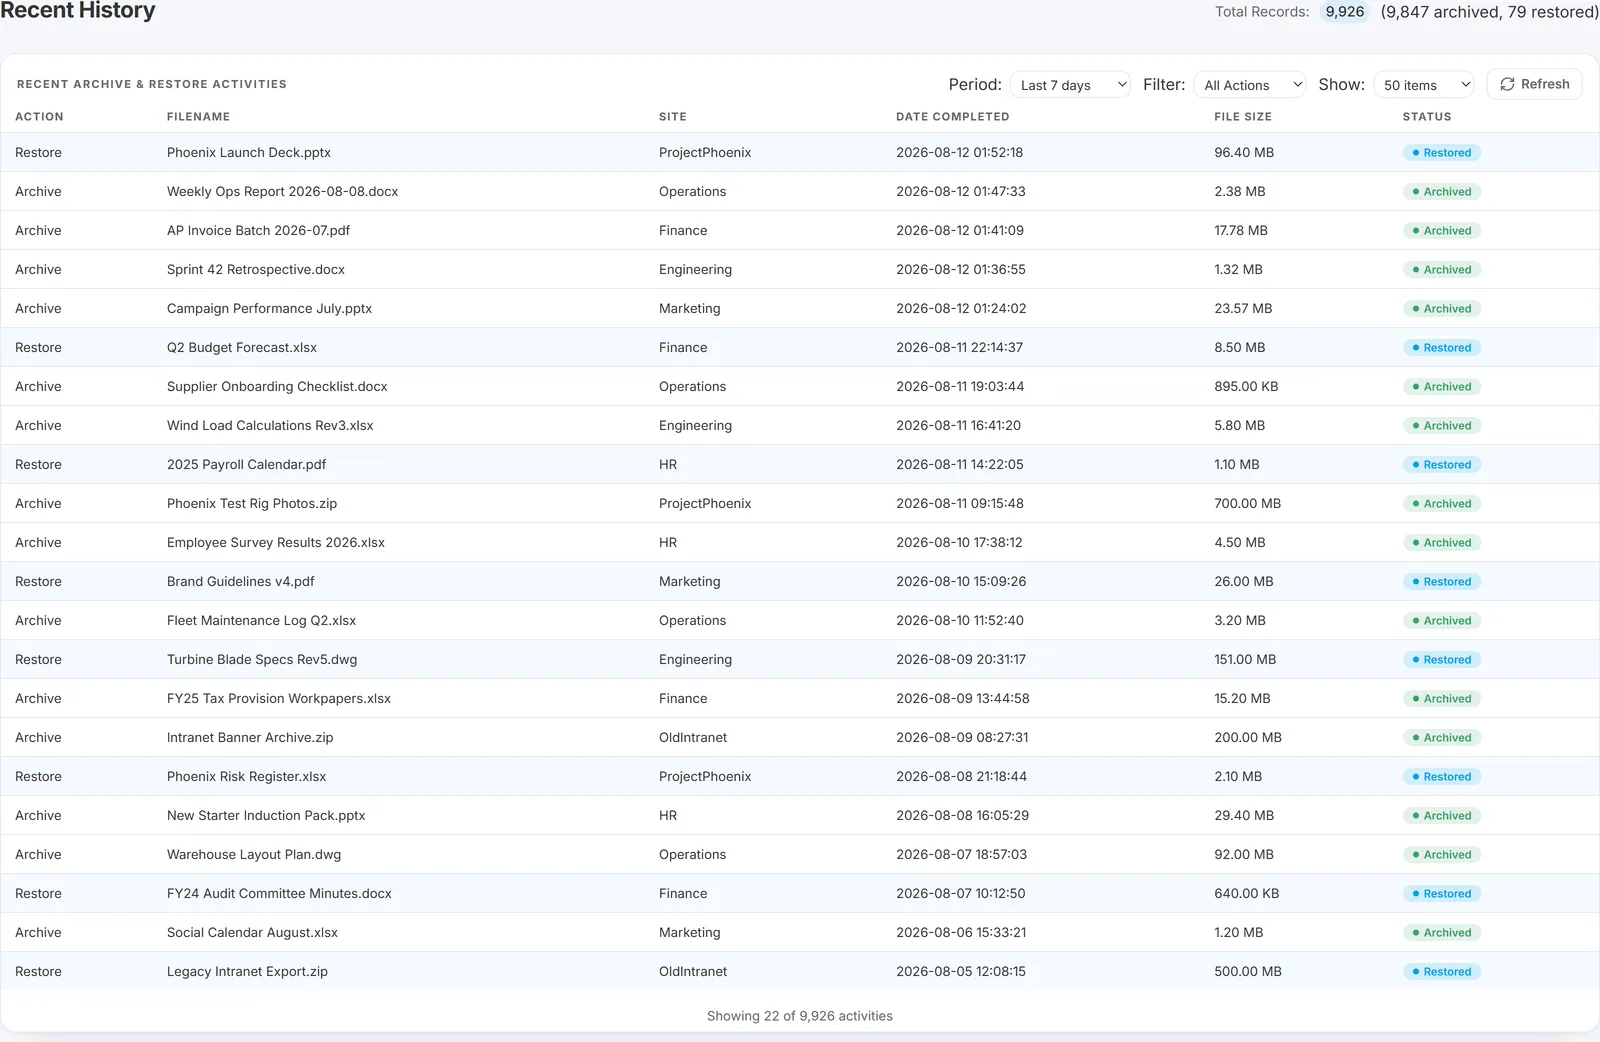This screenshot has height=1042, width=1600.
Task: Select Phoenix Test Rig Photos.zip
Action: point(252,504)
